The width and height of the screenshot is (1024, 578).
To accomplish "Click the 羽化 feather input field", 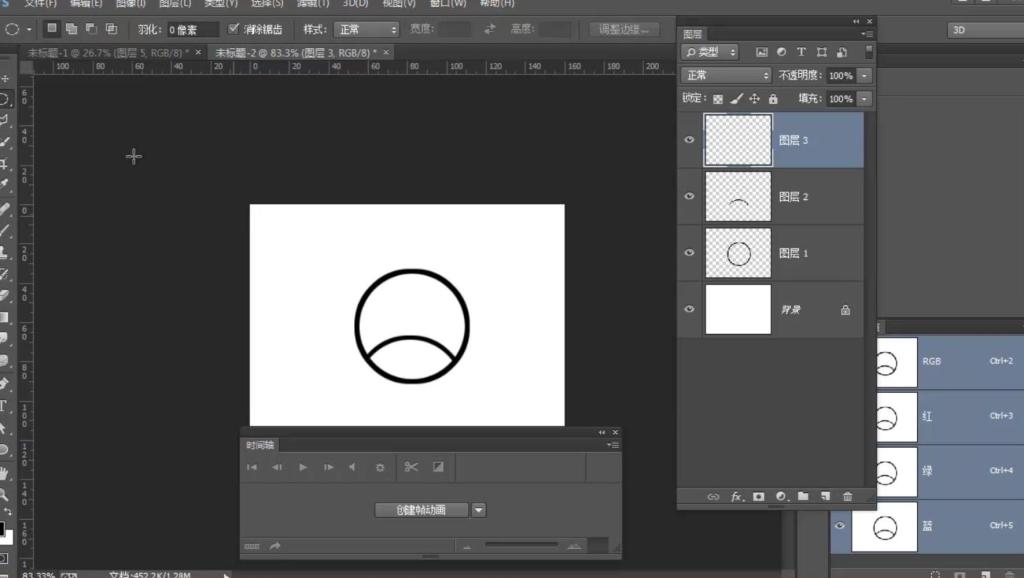I will coord(192,29).
